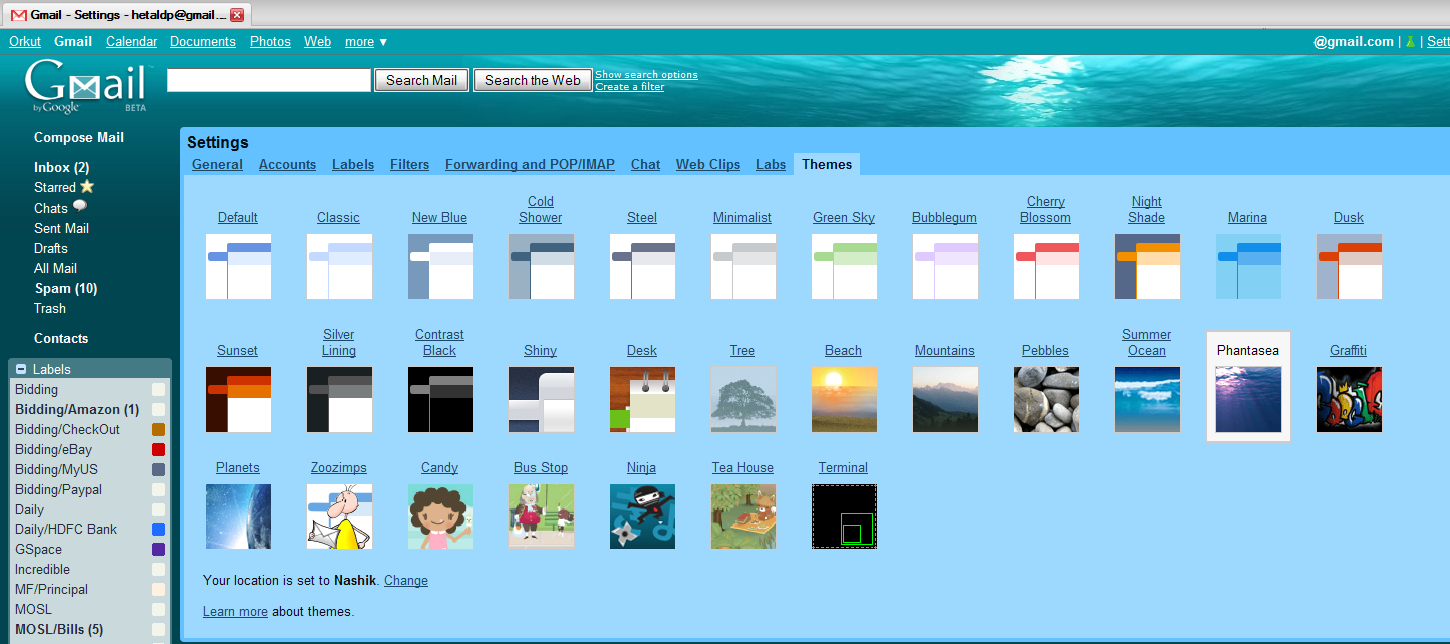Choose the Zoozimps theme thumbnail

point(339,517)
